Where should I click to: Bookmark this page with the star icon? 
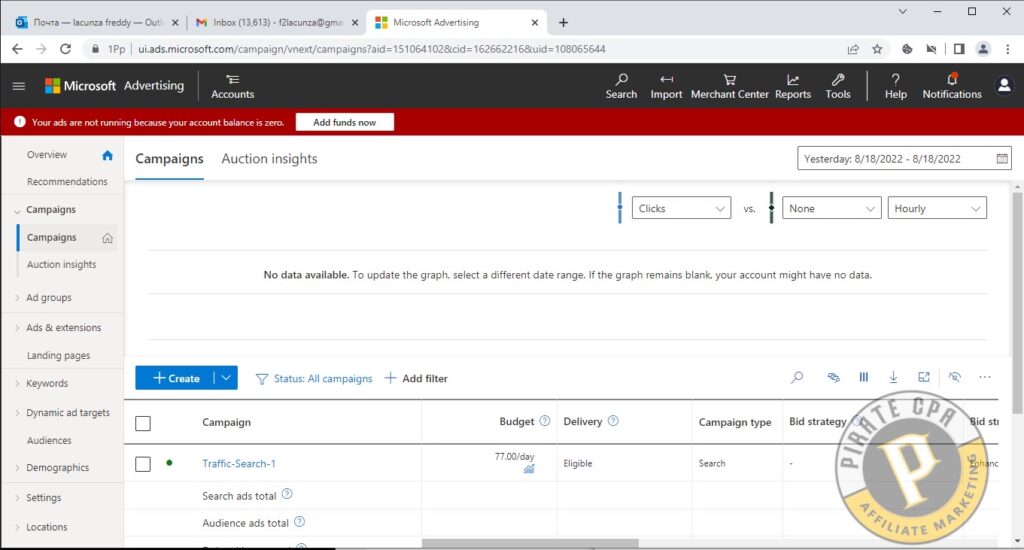tap(877, 49)
